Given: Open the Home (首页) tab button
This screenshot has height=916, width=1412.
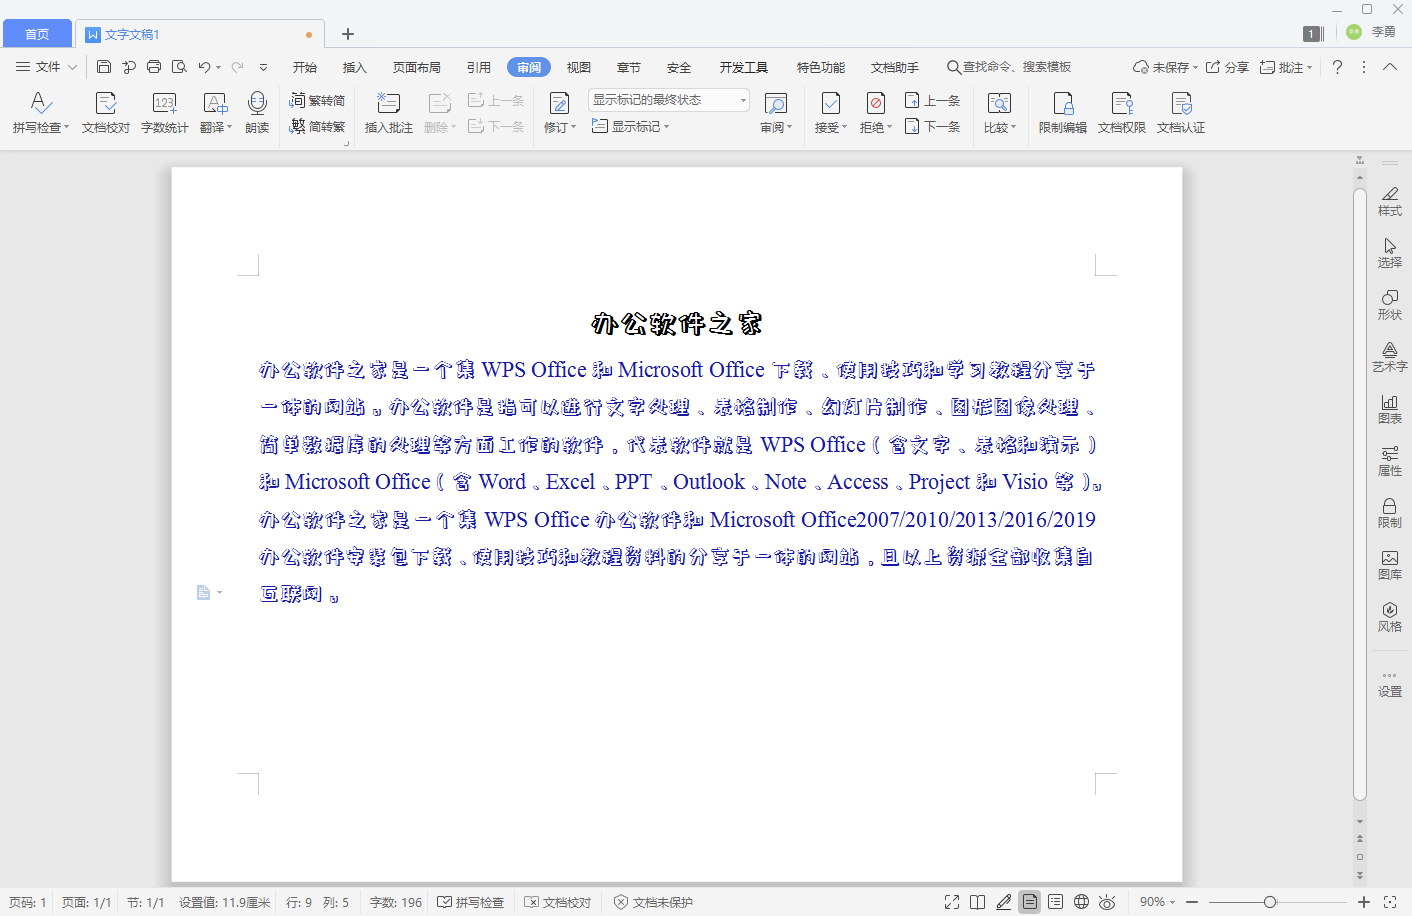Looking at the screenshot, I should click(37, 34).
